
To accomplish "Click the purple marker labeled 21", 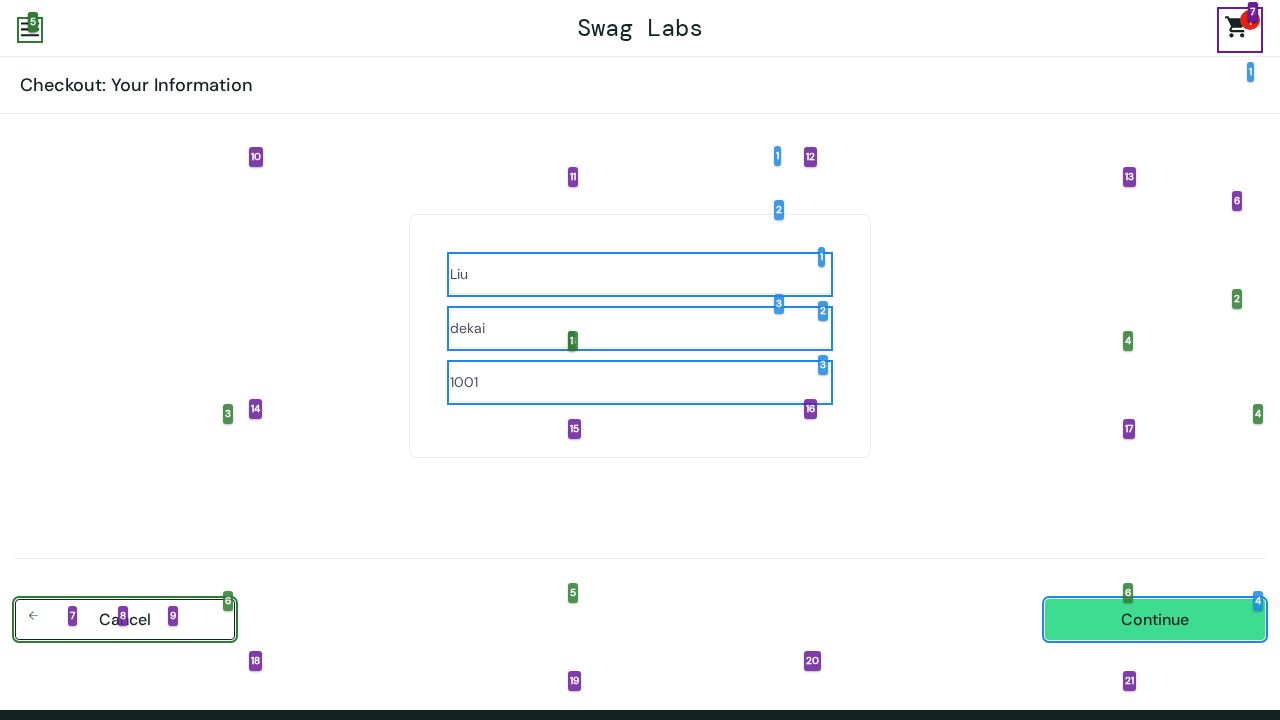I will [x=1129, y=681].
